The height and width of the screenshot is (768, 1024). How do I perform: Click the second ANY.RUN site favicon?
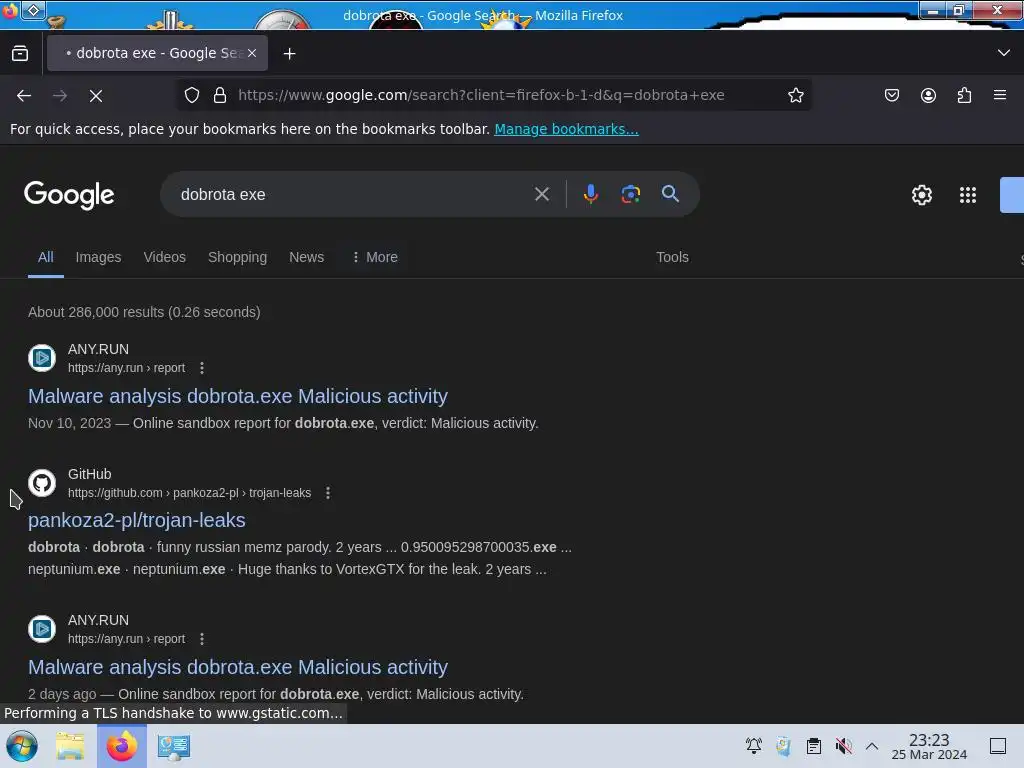(42, 629)
